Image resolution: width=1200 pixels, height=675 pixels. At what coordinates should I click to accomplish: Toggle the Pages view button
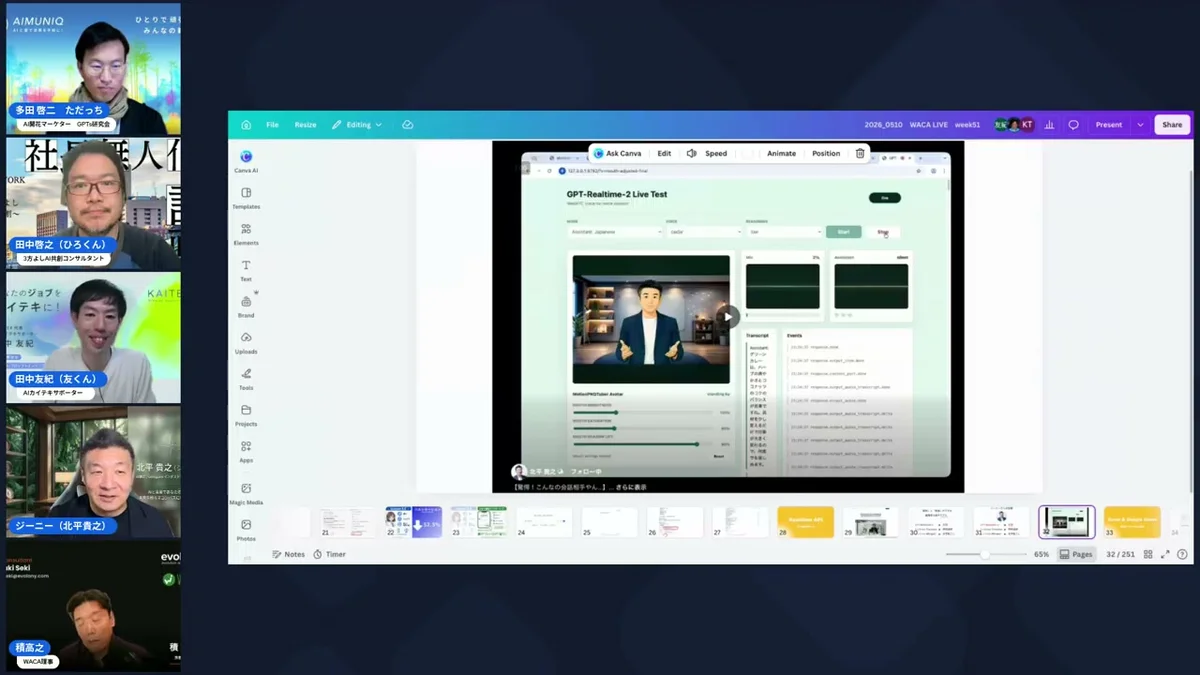1076,554
